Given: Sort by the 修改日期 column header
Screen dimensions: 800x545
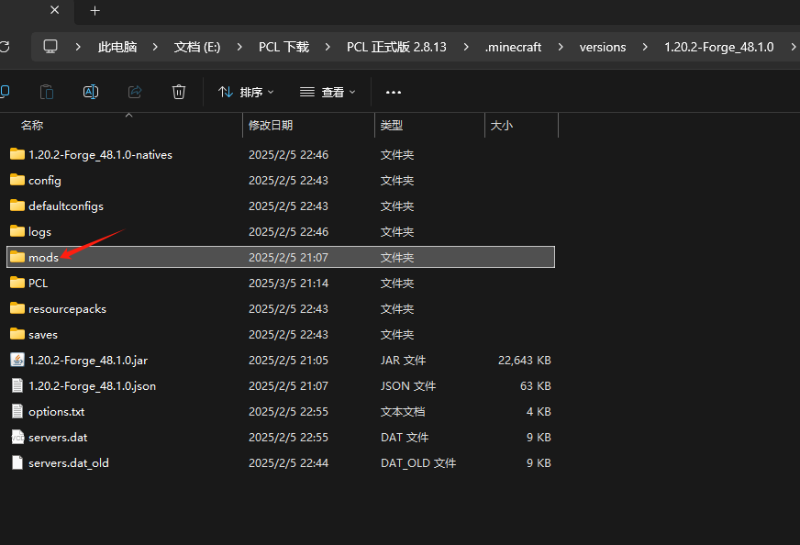Looking at the screenshot, I should [x=271, y=126].
